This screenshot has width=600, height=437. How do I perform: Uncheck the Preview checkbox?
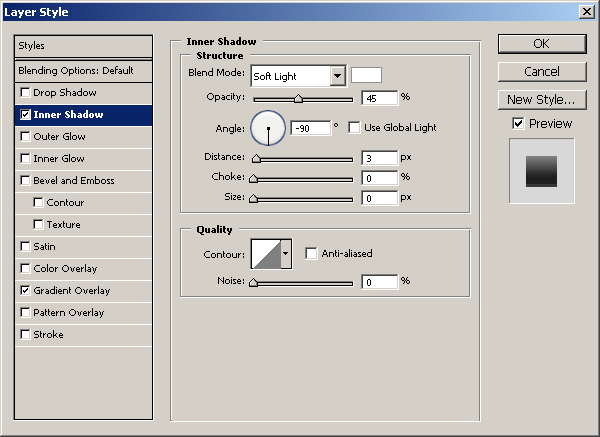(518, 124)
